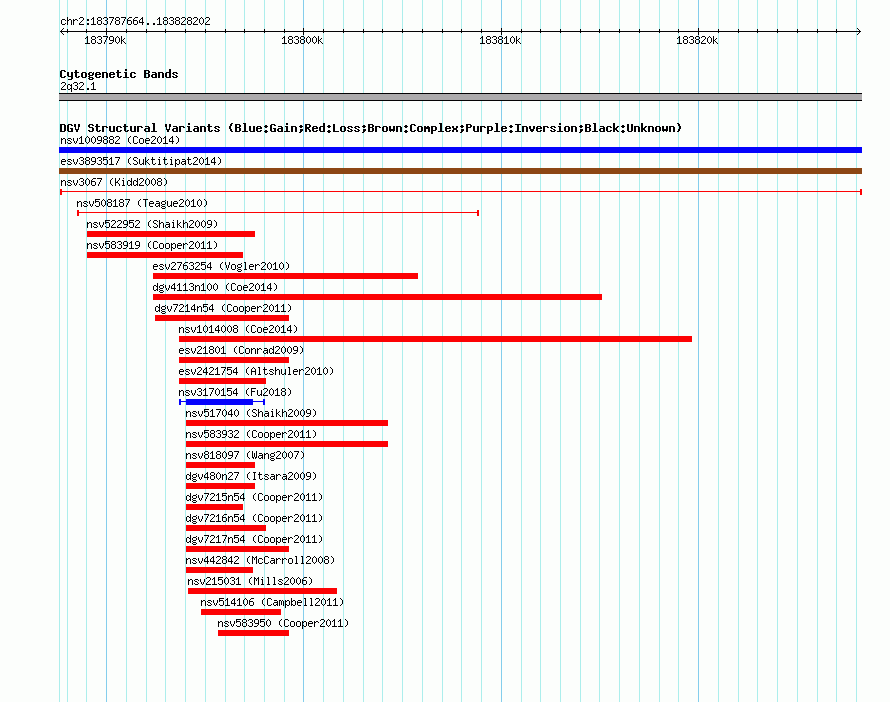Screen dimensions: 890x702
Task: Open the dgv7215n54 (Cooper2011) variant label
Action: 254,497
